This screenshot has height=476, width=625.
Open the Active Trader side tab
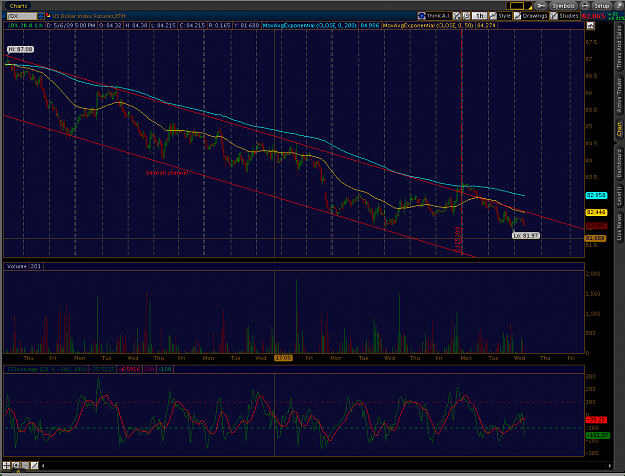coord(619,95)
